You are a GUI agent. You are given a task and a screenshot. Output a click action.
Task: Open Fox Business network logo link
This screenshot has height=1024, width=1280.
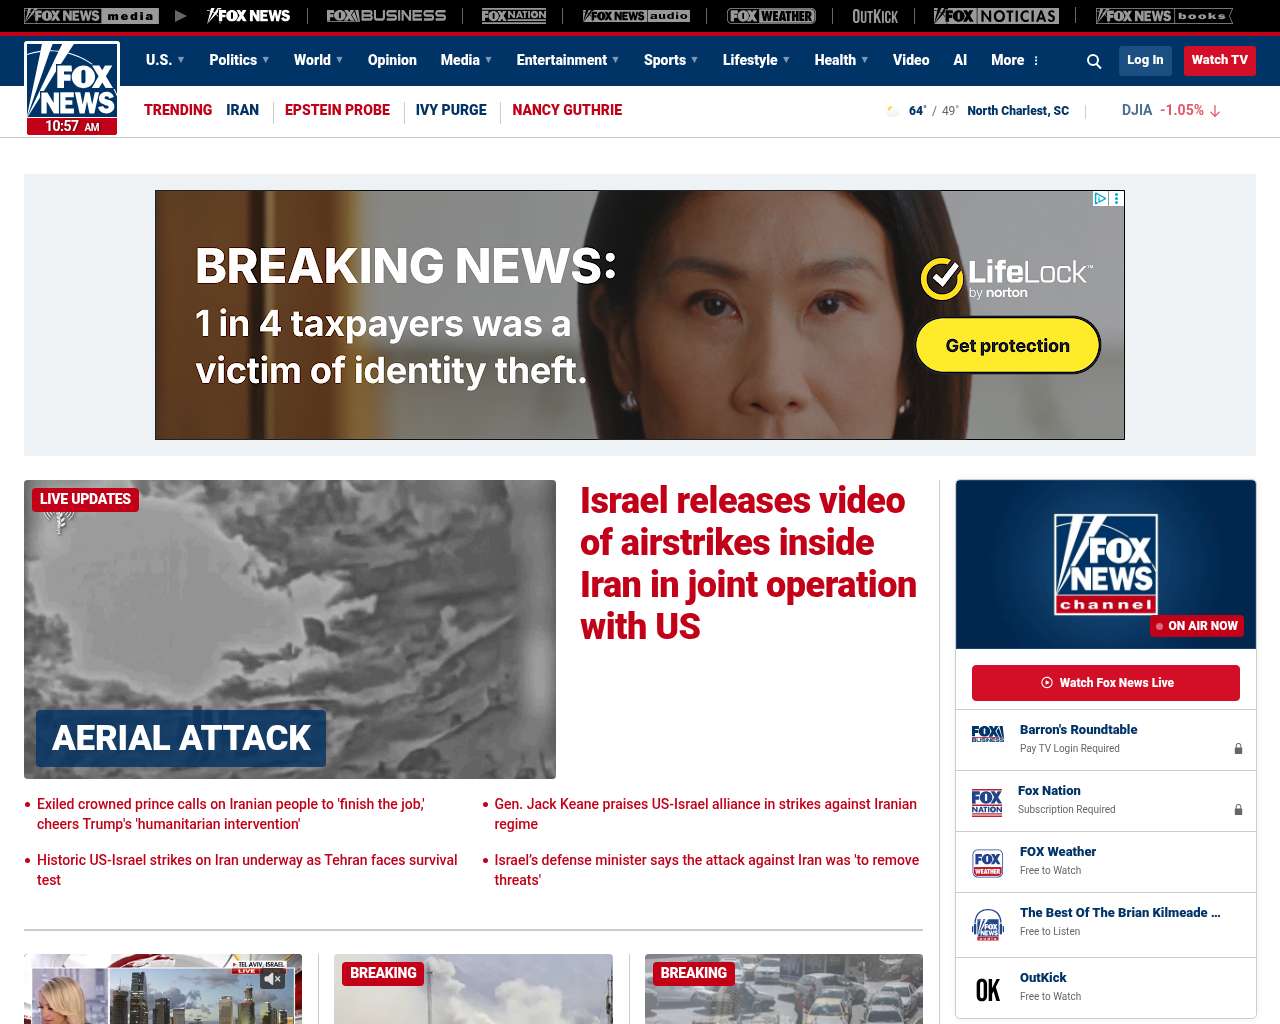pos(386,16)
